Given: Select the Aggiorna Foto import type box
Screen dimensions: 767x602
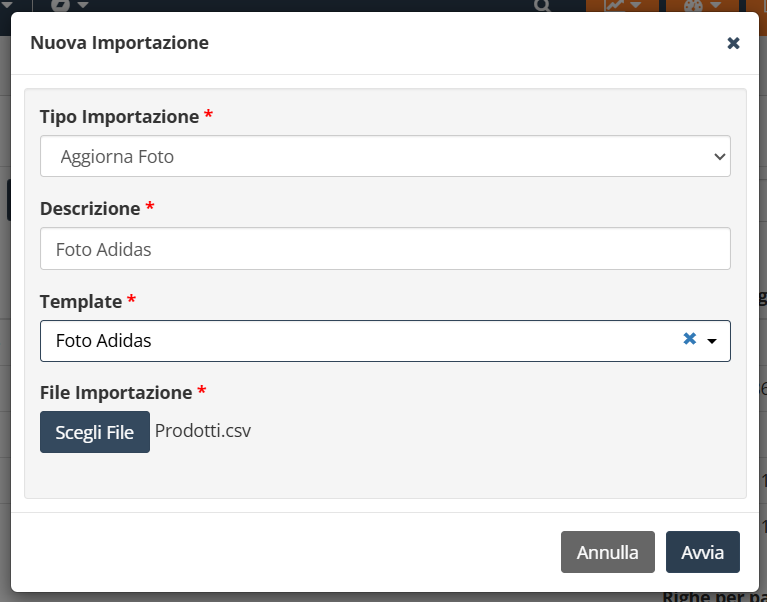Looking at the screenshot, I should click(x=385, y=156).
